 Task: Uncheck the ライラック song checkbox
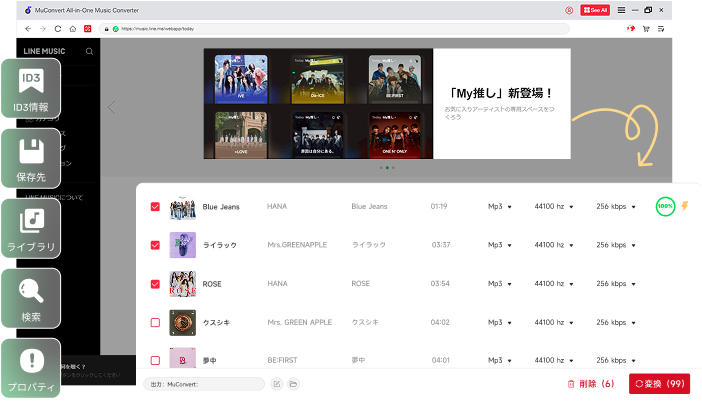point(155,245)
